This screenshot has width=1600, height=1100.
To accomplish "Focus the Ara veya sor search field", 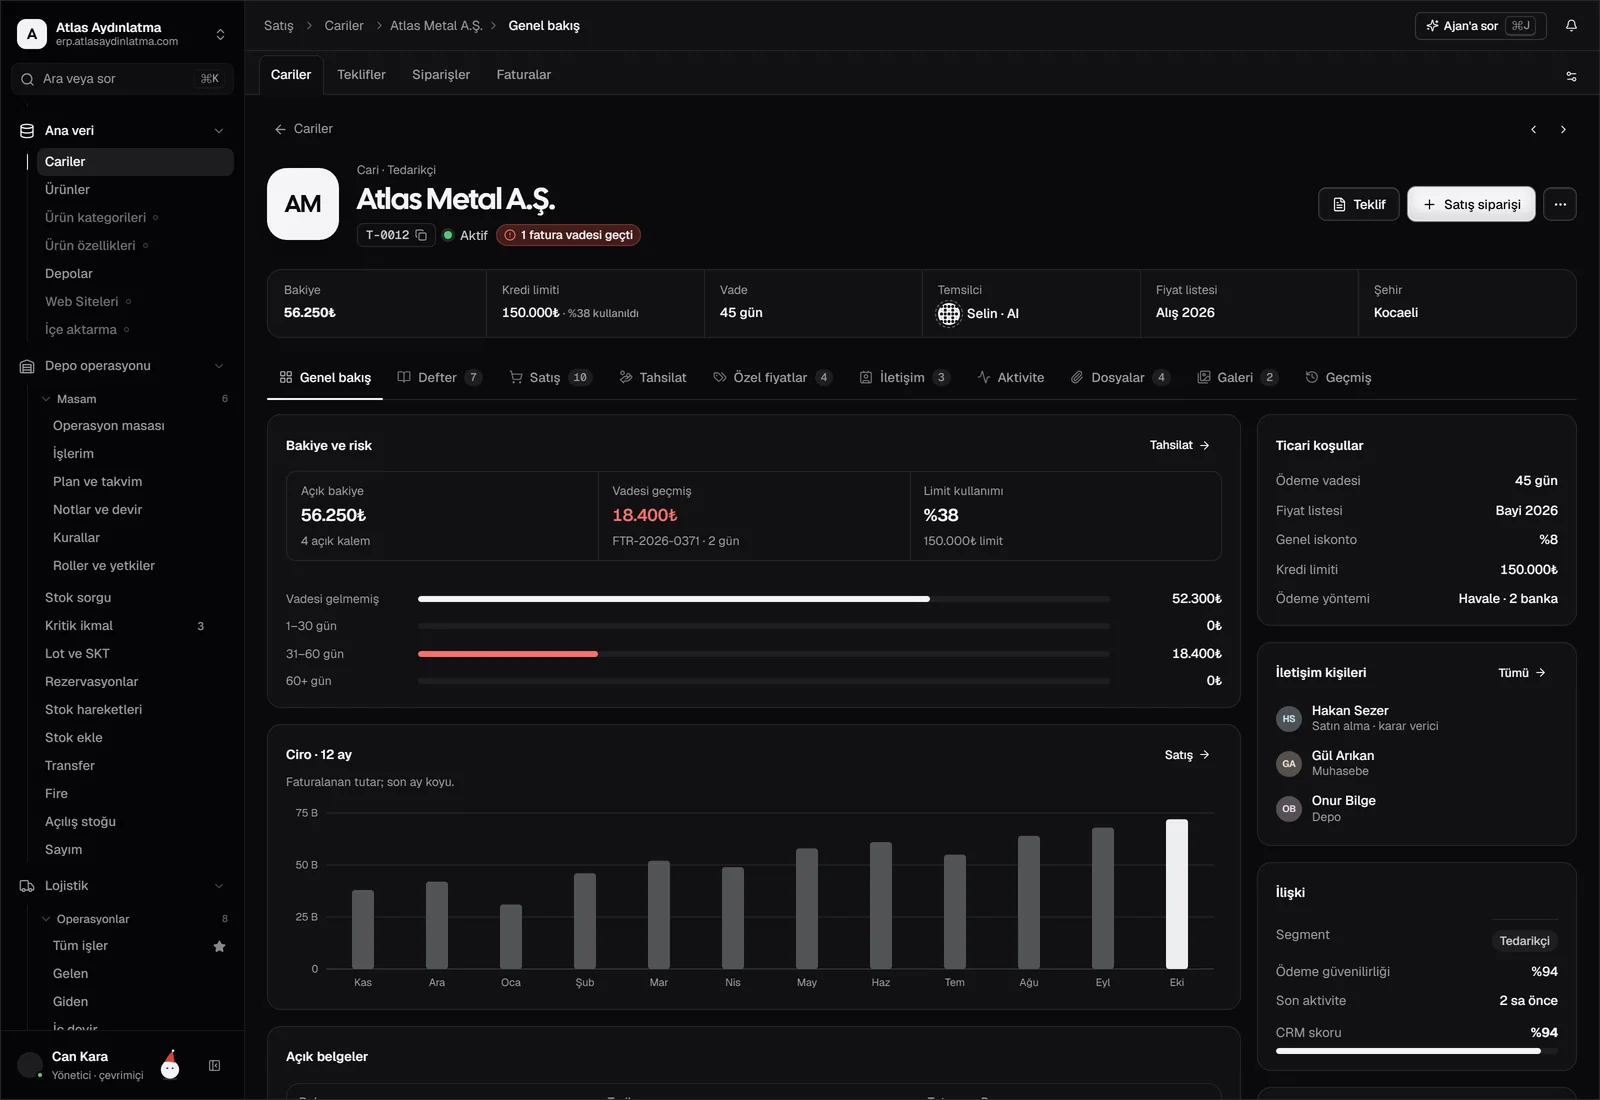I will (x=122, y=79).
